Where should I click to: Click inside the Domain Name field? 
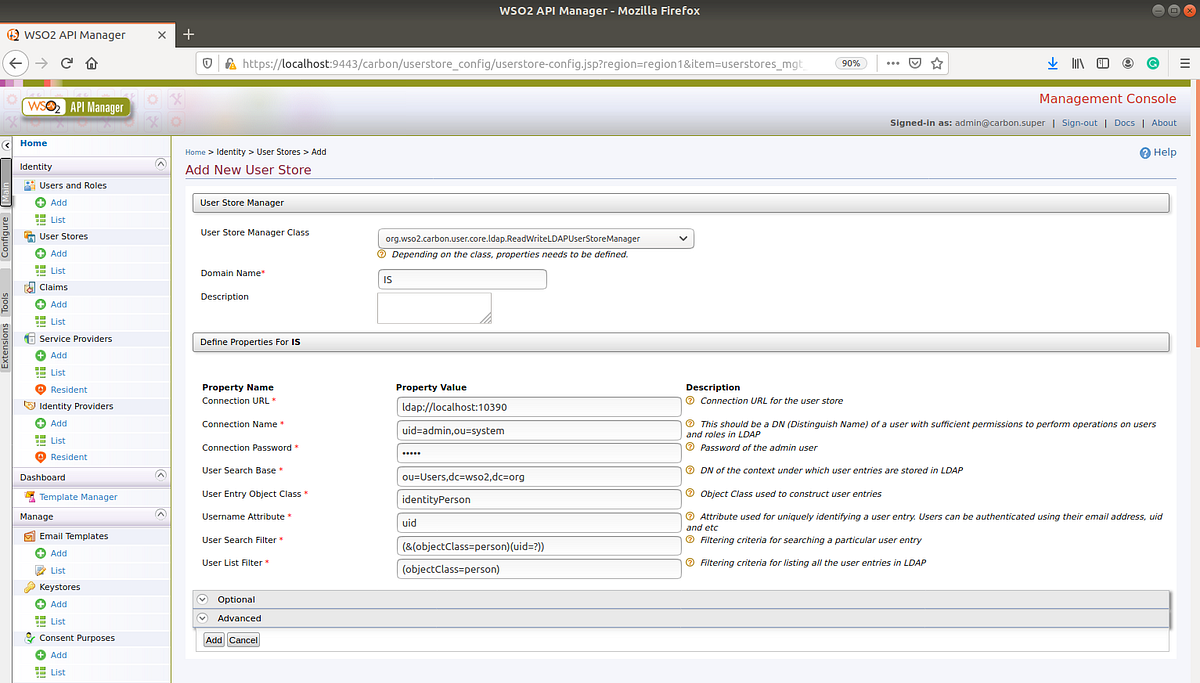pos(462,279)
